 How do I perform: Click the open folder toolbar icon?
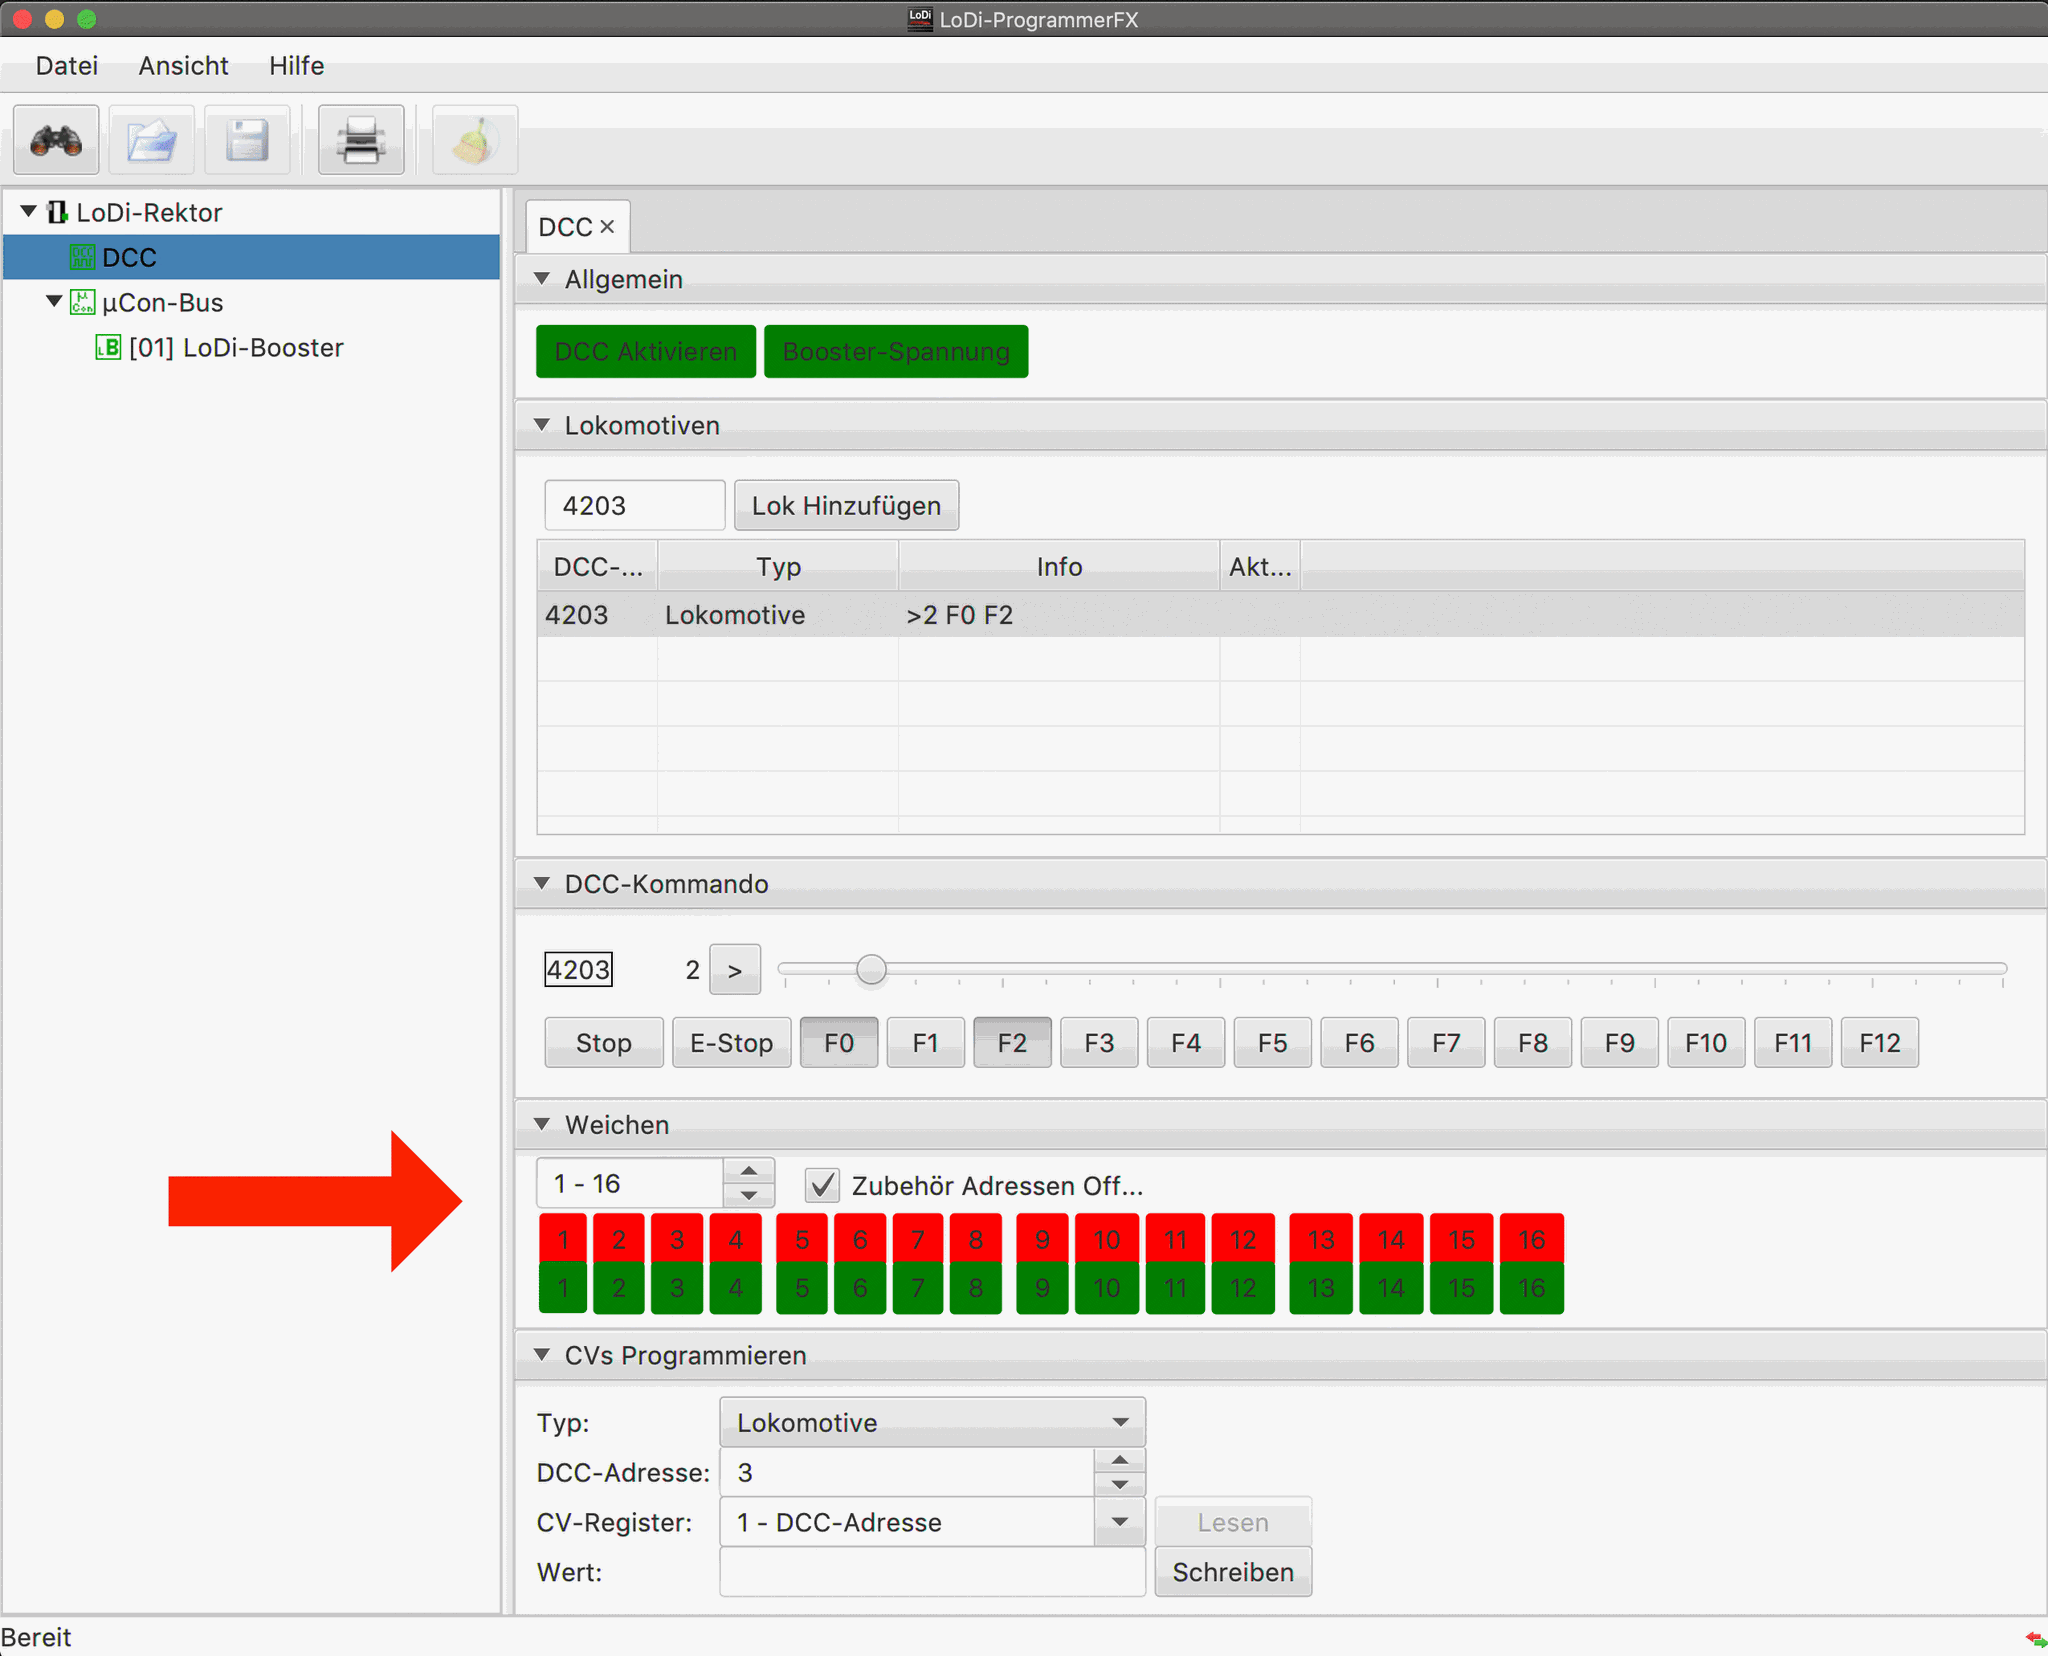click(152, 140)
